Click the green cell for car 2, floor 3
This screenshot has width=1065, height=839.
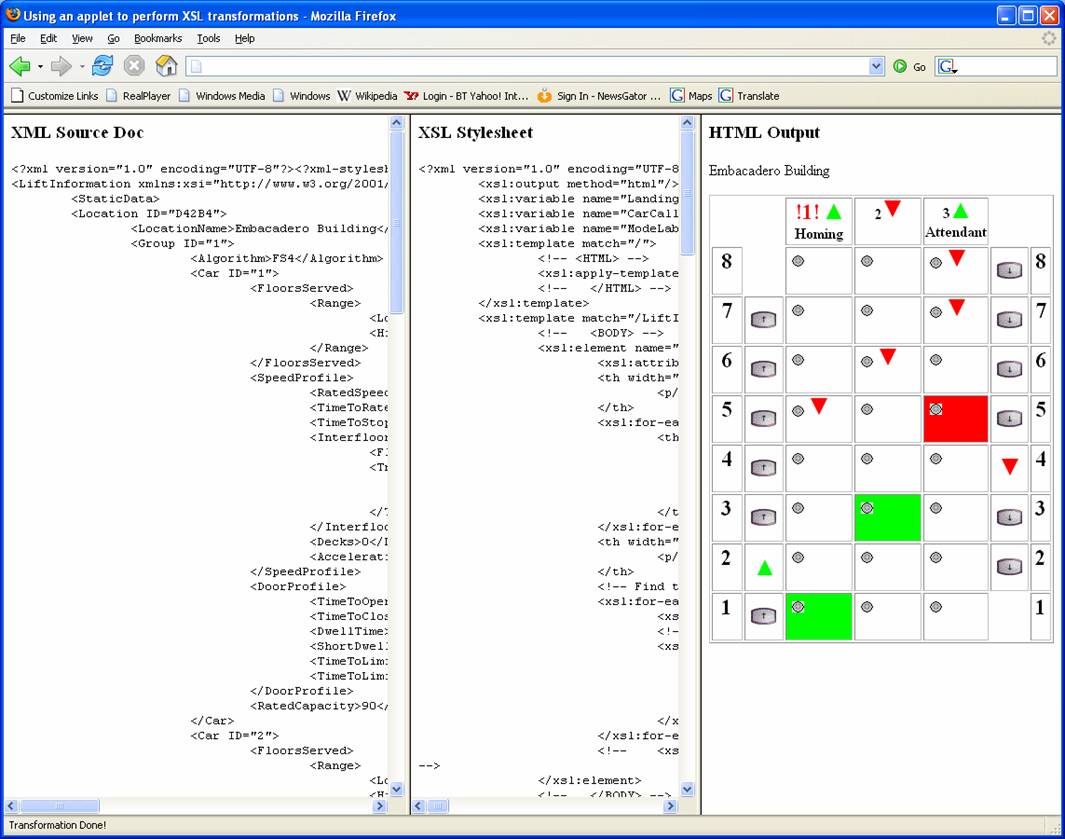[887, 518]
